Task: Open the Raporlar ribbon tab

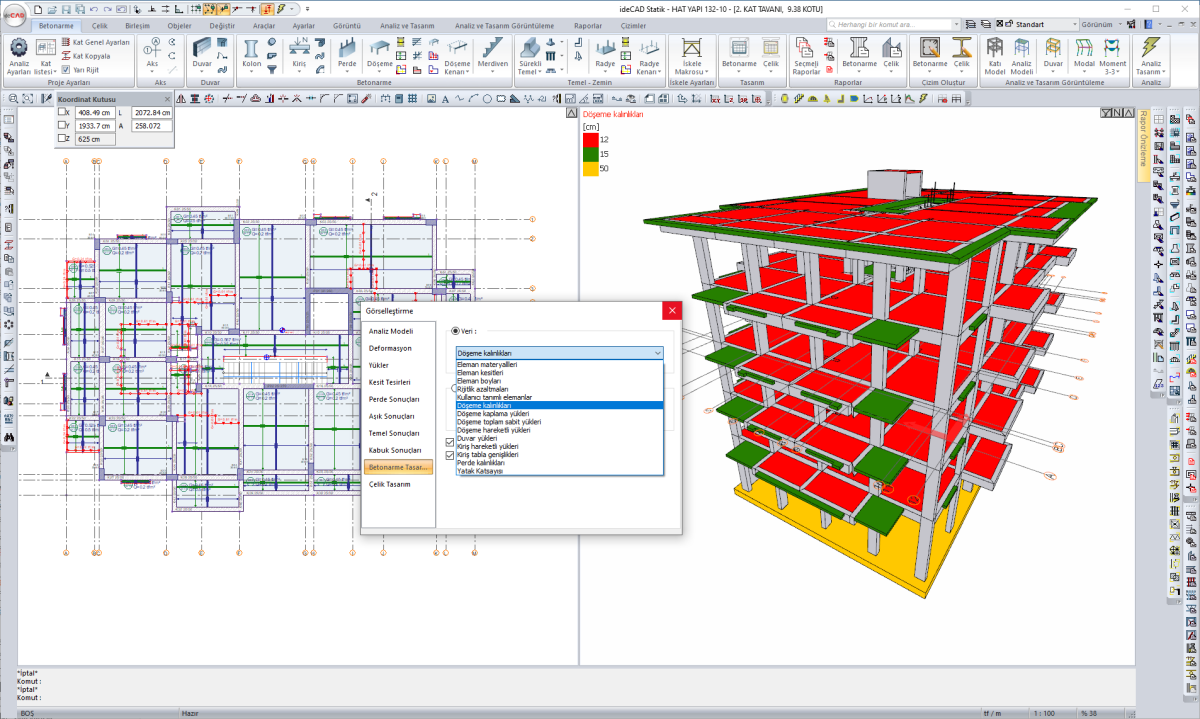Action: (588, 24)
